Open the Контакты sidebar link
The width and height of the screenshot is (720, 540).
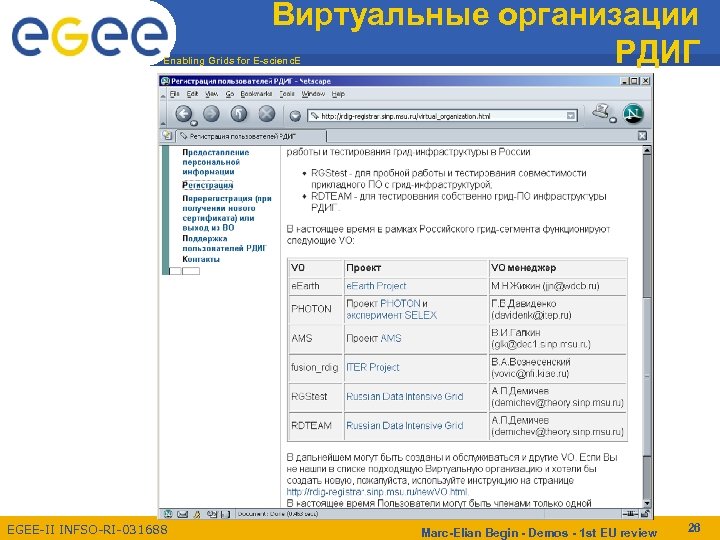[x=201, y=259]
